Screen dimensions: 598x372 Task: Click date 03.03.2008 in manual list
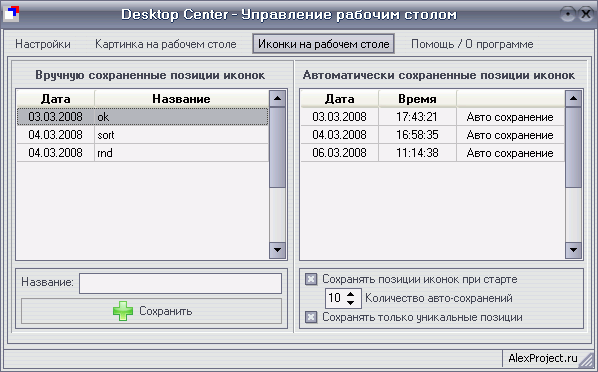[x=55, y=117]
